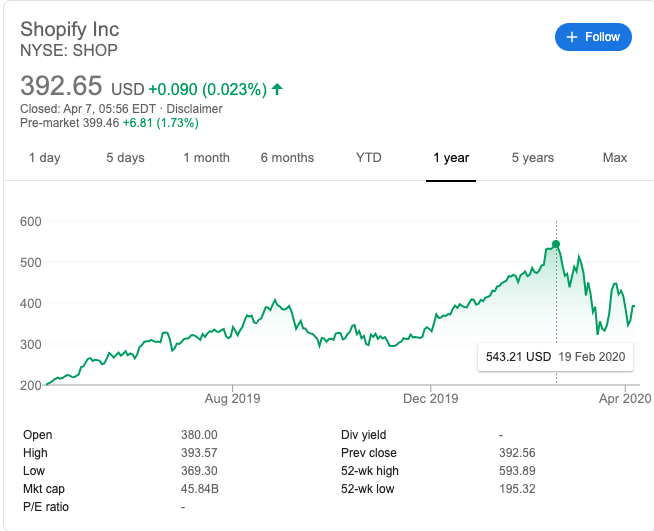The height and width of the screenshot is (531, 654).
Task: Click the plus icon in Follow button
Action: [x=572, y=37]
